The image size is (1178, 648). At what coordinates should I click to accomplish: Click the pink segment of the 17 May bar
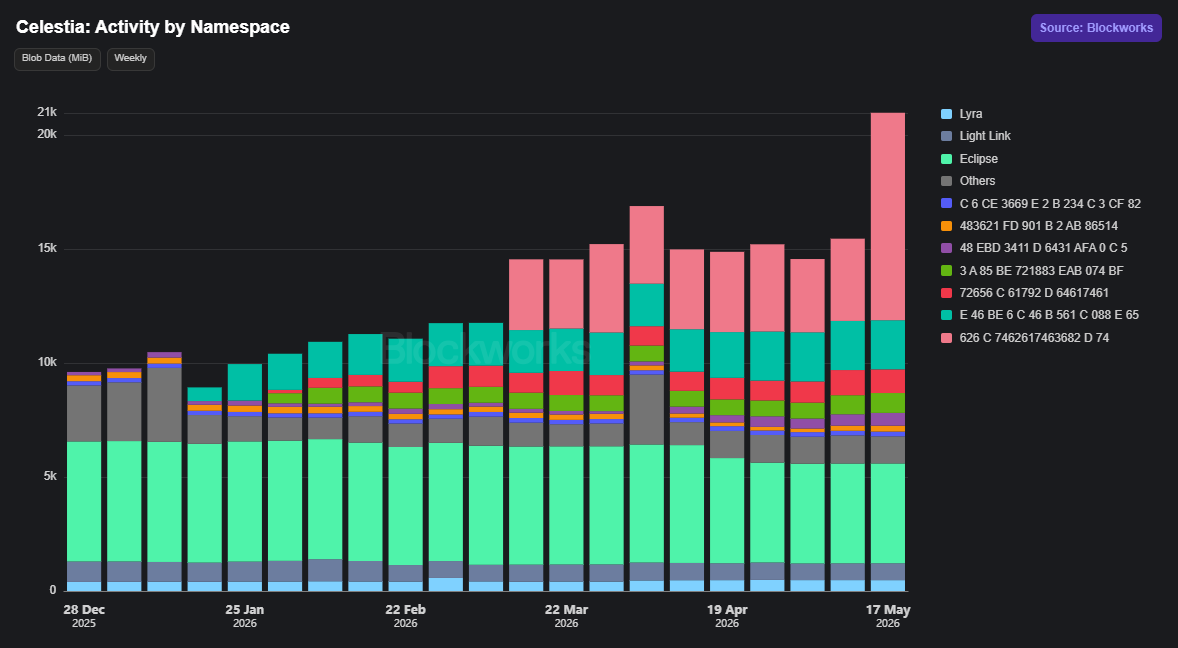pos(888,217)
